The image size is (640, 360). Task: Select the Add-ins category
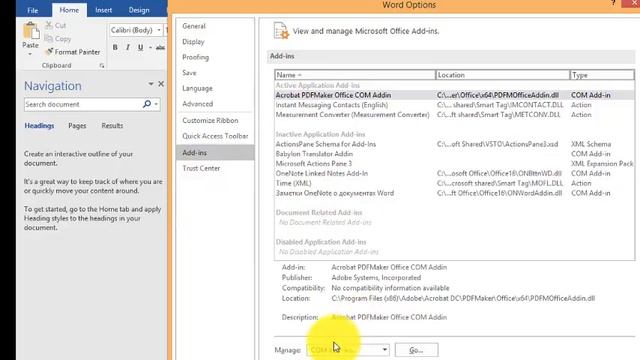pos(215,153)
